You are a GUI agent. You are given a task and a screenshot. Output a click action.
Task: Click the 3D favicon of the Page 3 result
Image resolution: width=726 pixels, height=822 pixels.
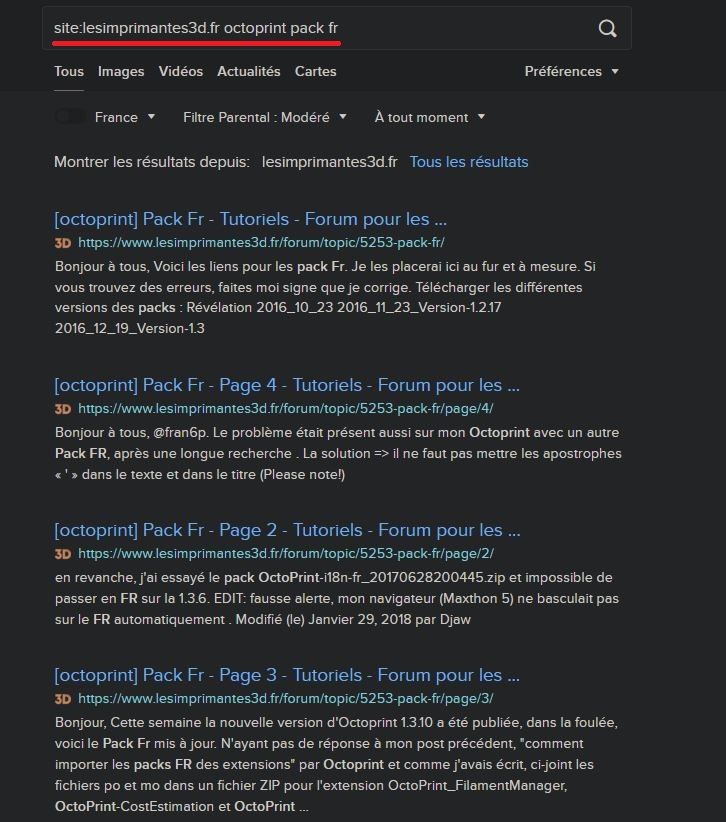pyautogui.click(x=63, y=699)
